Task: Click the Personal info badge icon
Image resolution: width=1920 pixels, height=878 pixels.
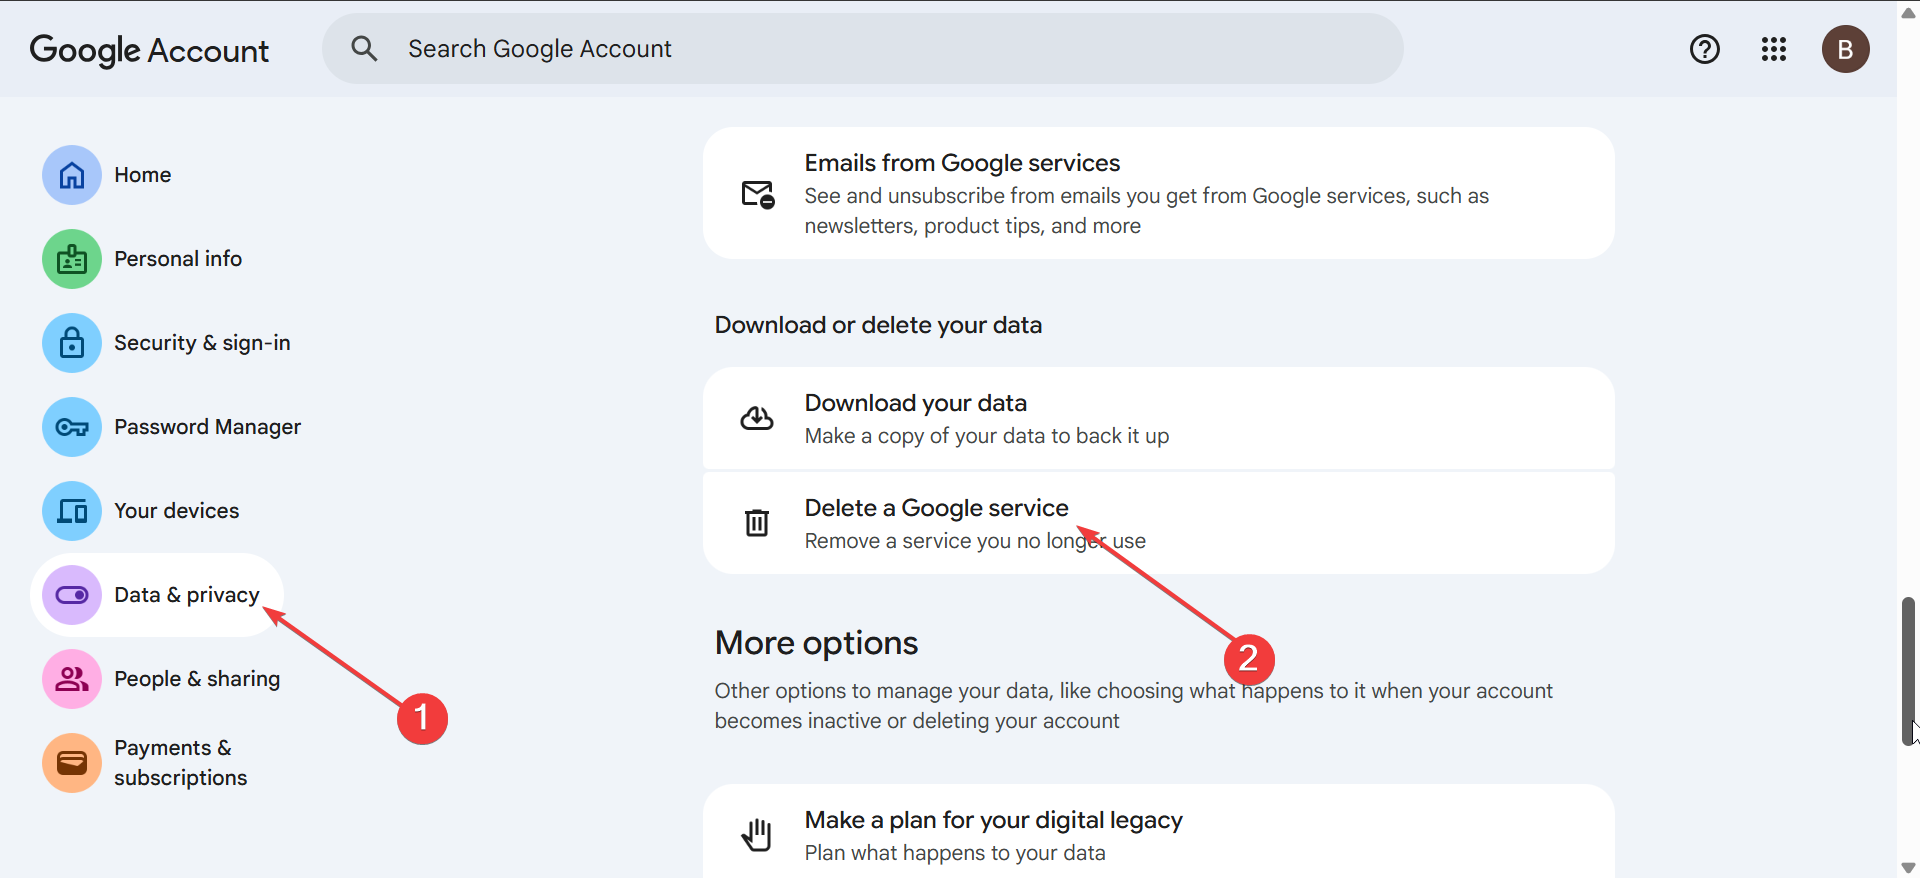Action: pyautogui.click(x=72, y=259)
